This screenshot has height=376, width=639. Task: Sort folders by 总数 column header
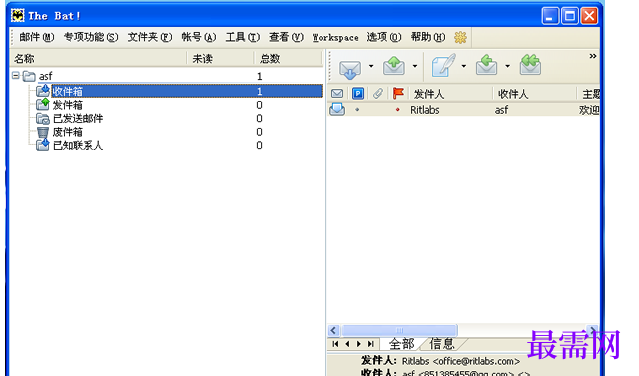click(288, 59)
